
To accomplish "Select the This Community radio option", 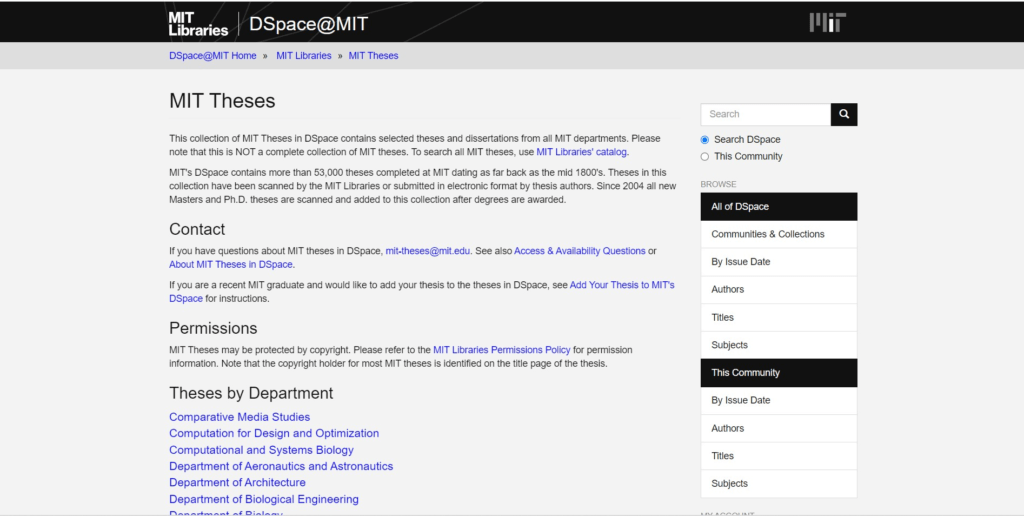I will (705, 157).
